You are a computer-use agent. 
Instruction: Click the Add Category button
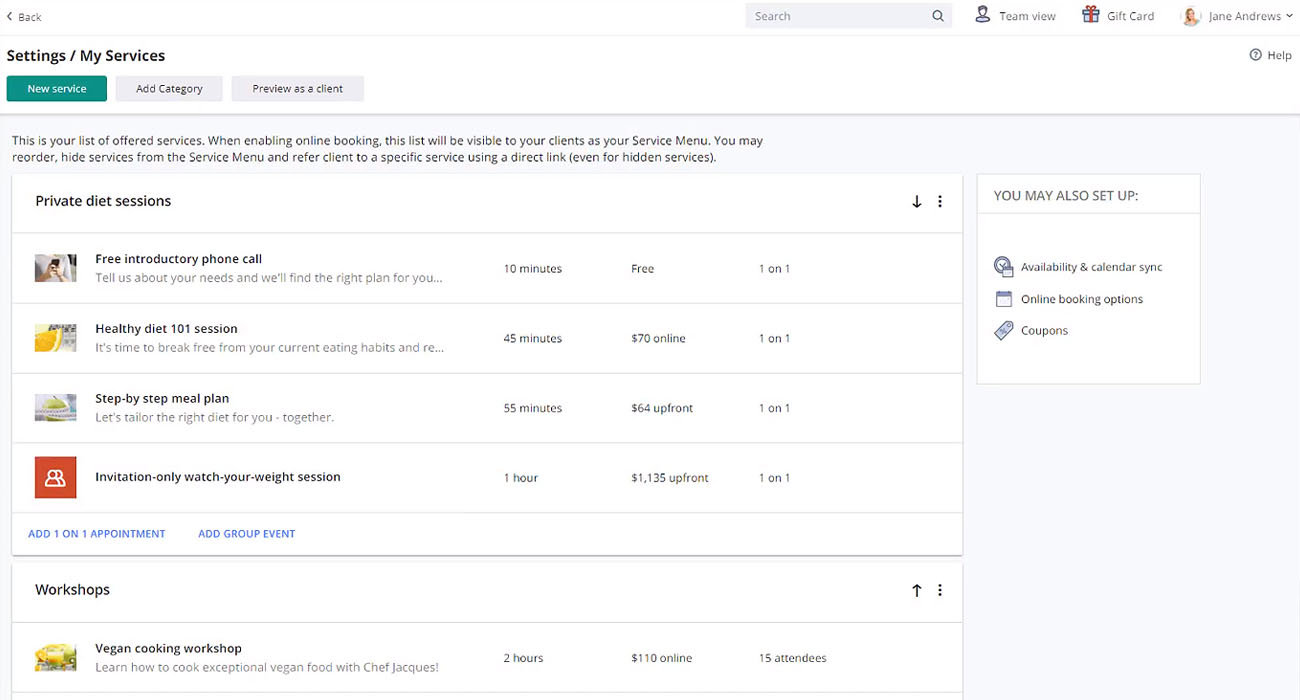tap(169, 89)
